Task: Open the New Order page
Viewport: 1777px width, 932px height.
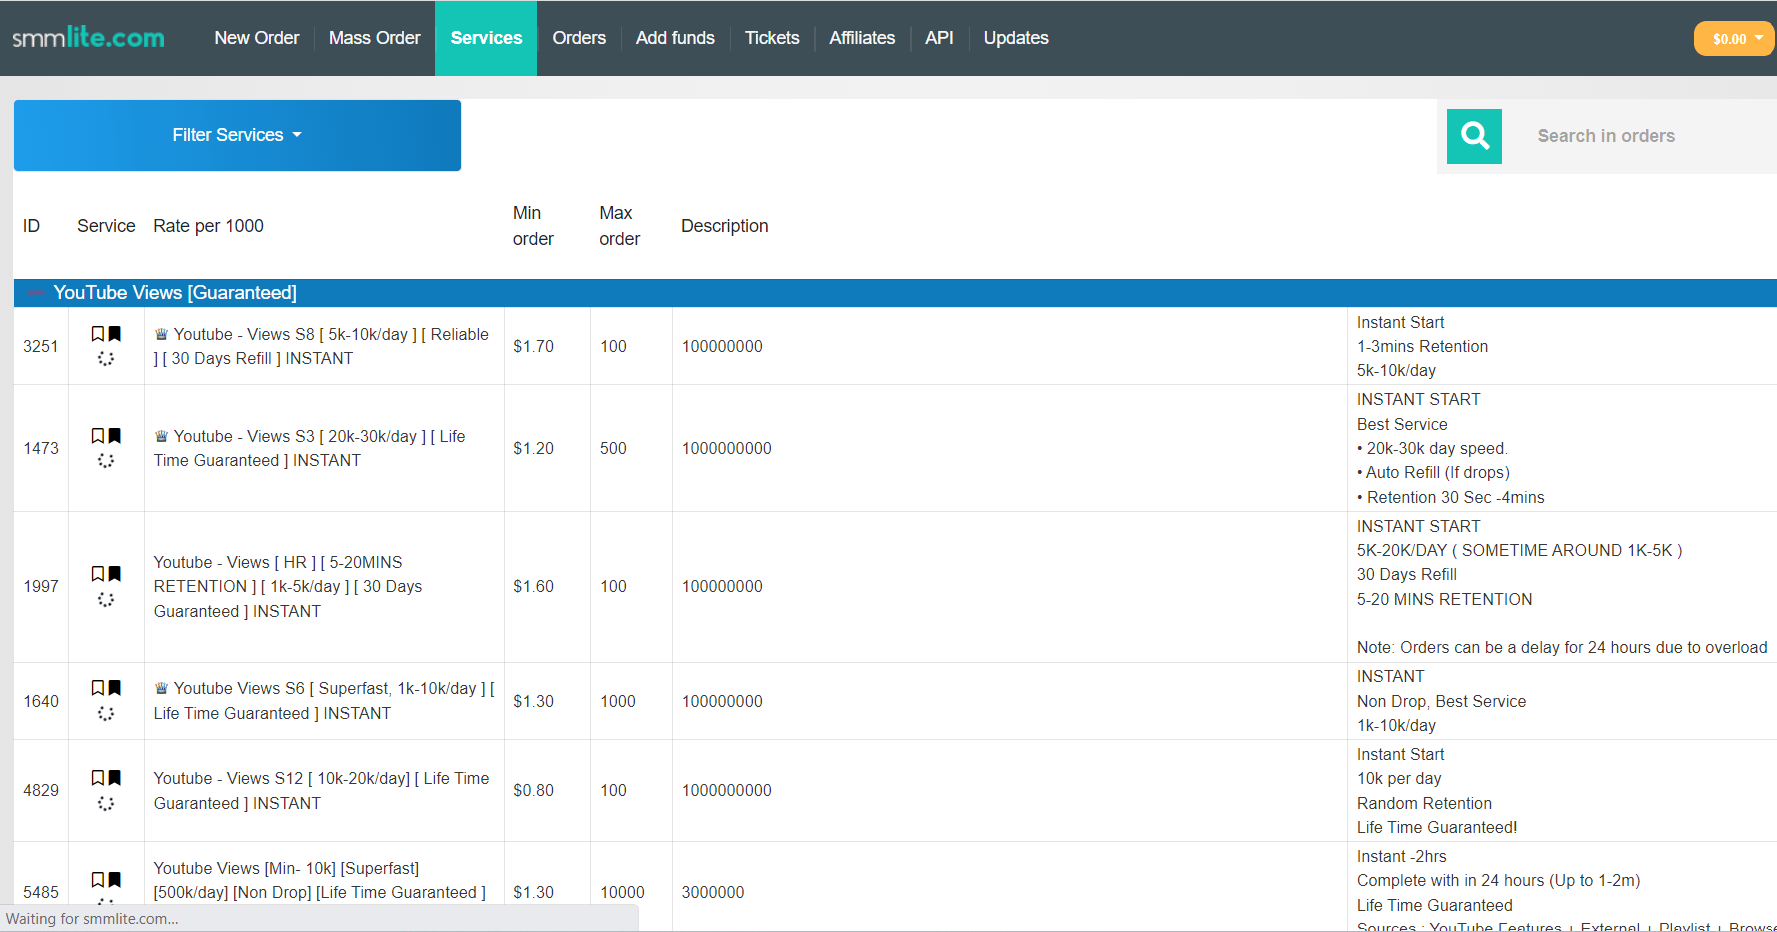Action: [x=257, y=38]
